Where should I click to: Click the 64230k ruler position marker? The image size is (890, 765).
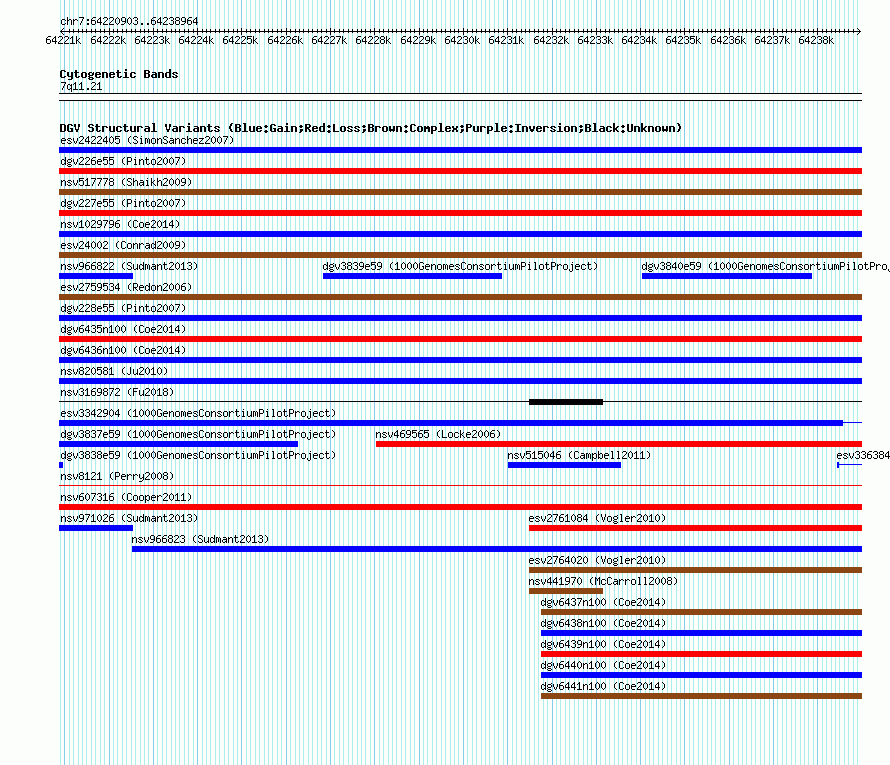[x=462, y=40]
